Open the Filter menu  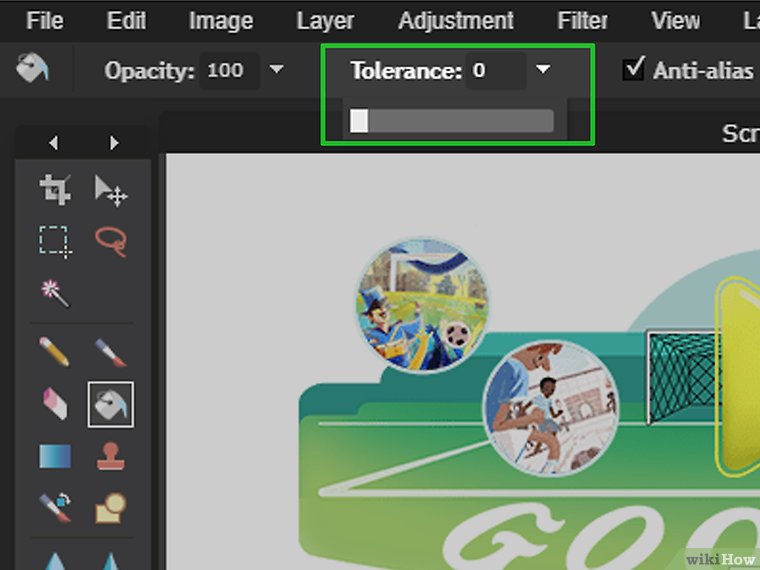point(582,20)
